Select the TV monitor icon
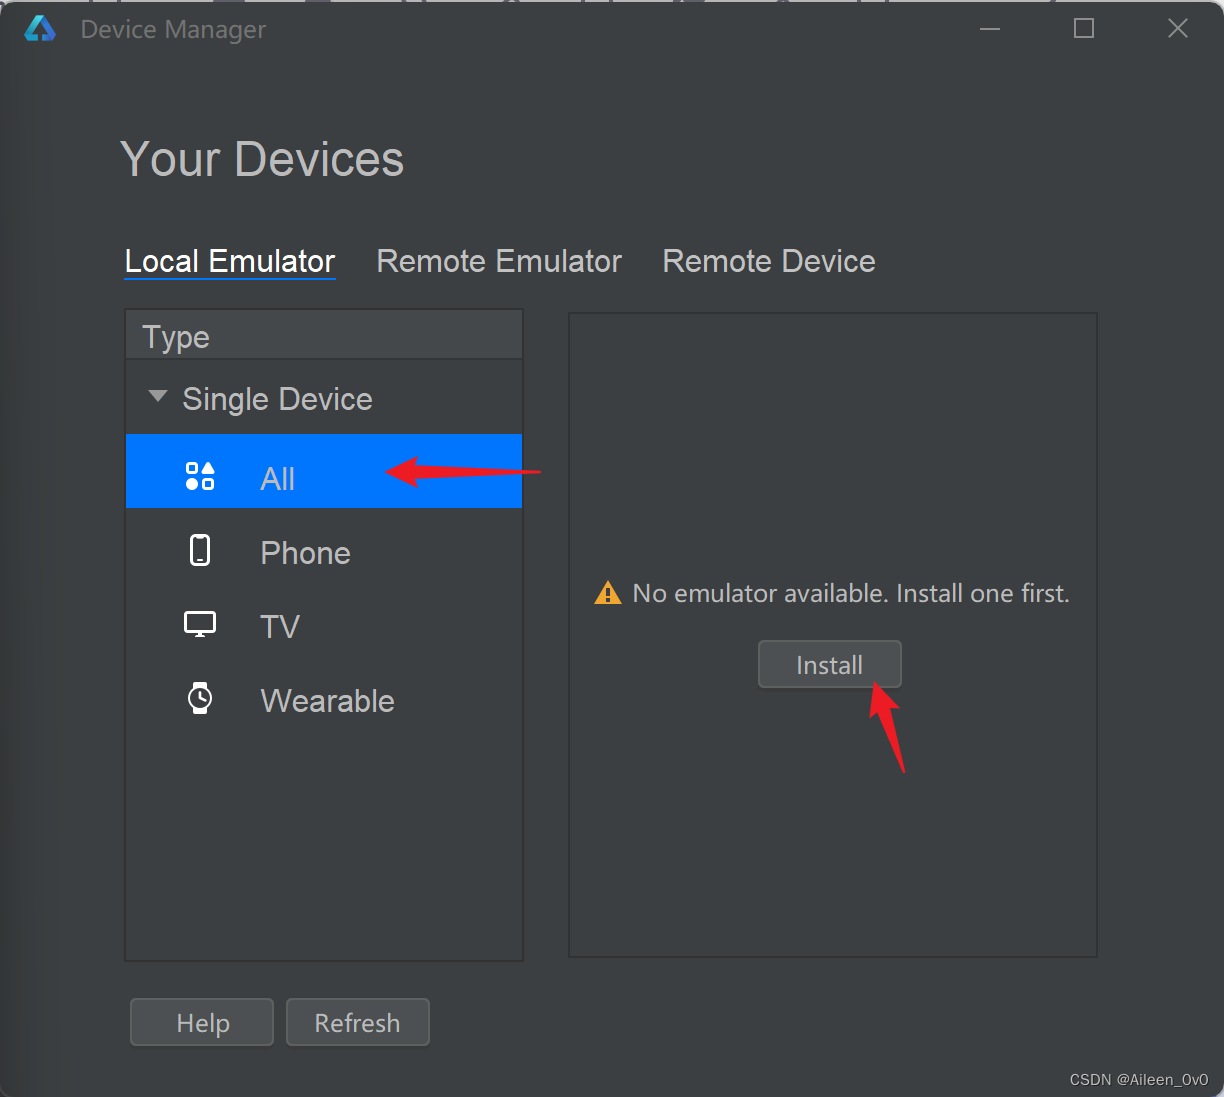 tap(200, 624)
